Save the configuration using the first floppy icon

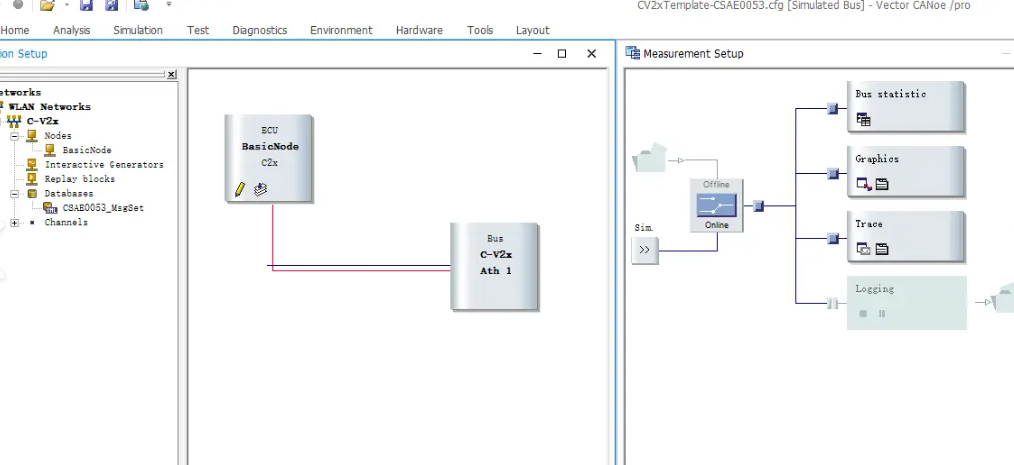point(87,5)
